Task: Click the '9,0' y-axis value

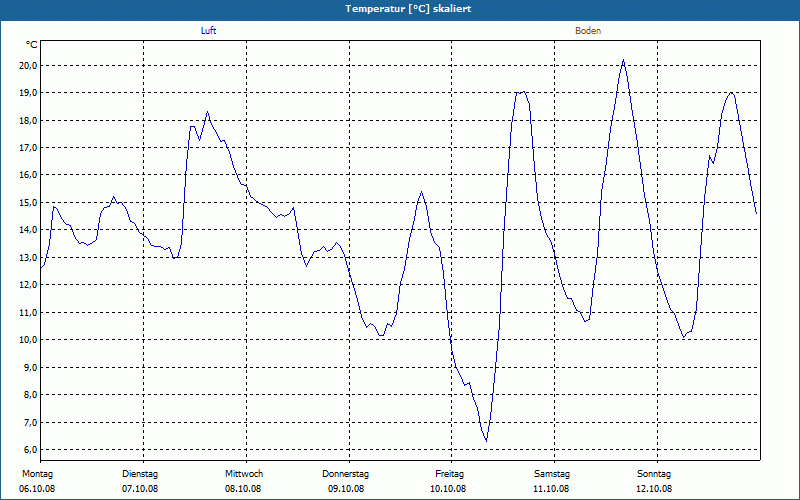Action: pos(30,367)
